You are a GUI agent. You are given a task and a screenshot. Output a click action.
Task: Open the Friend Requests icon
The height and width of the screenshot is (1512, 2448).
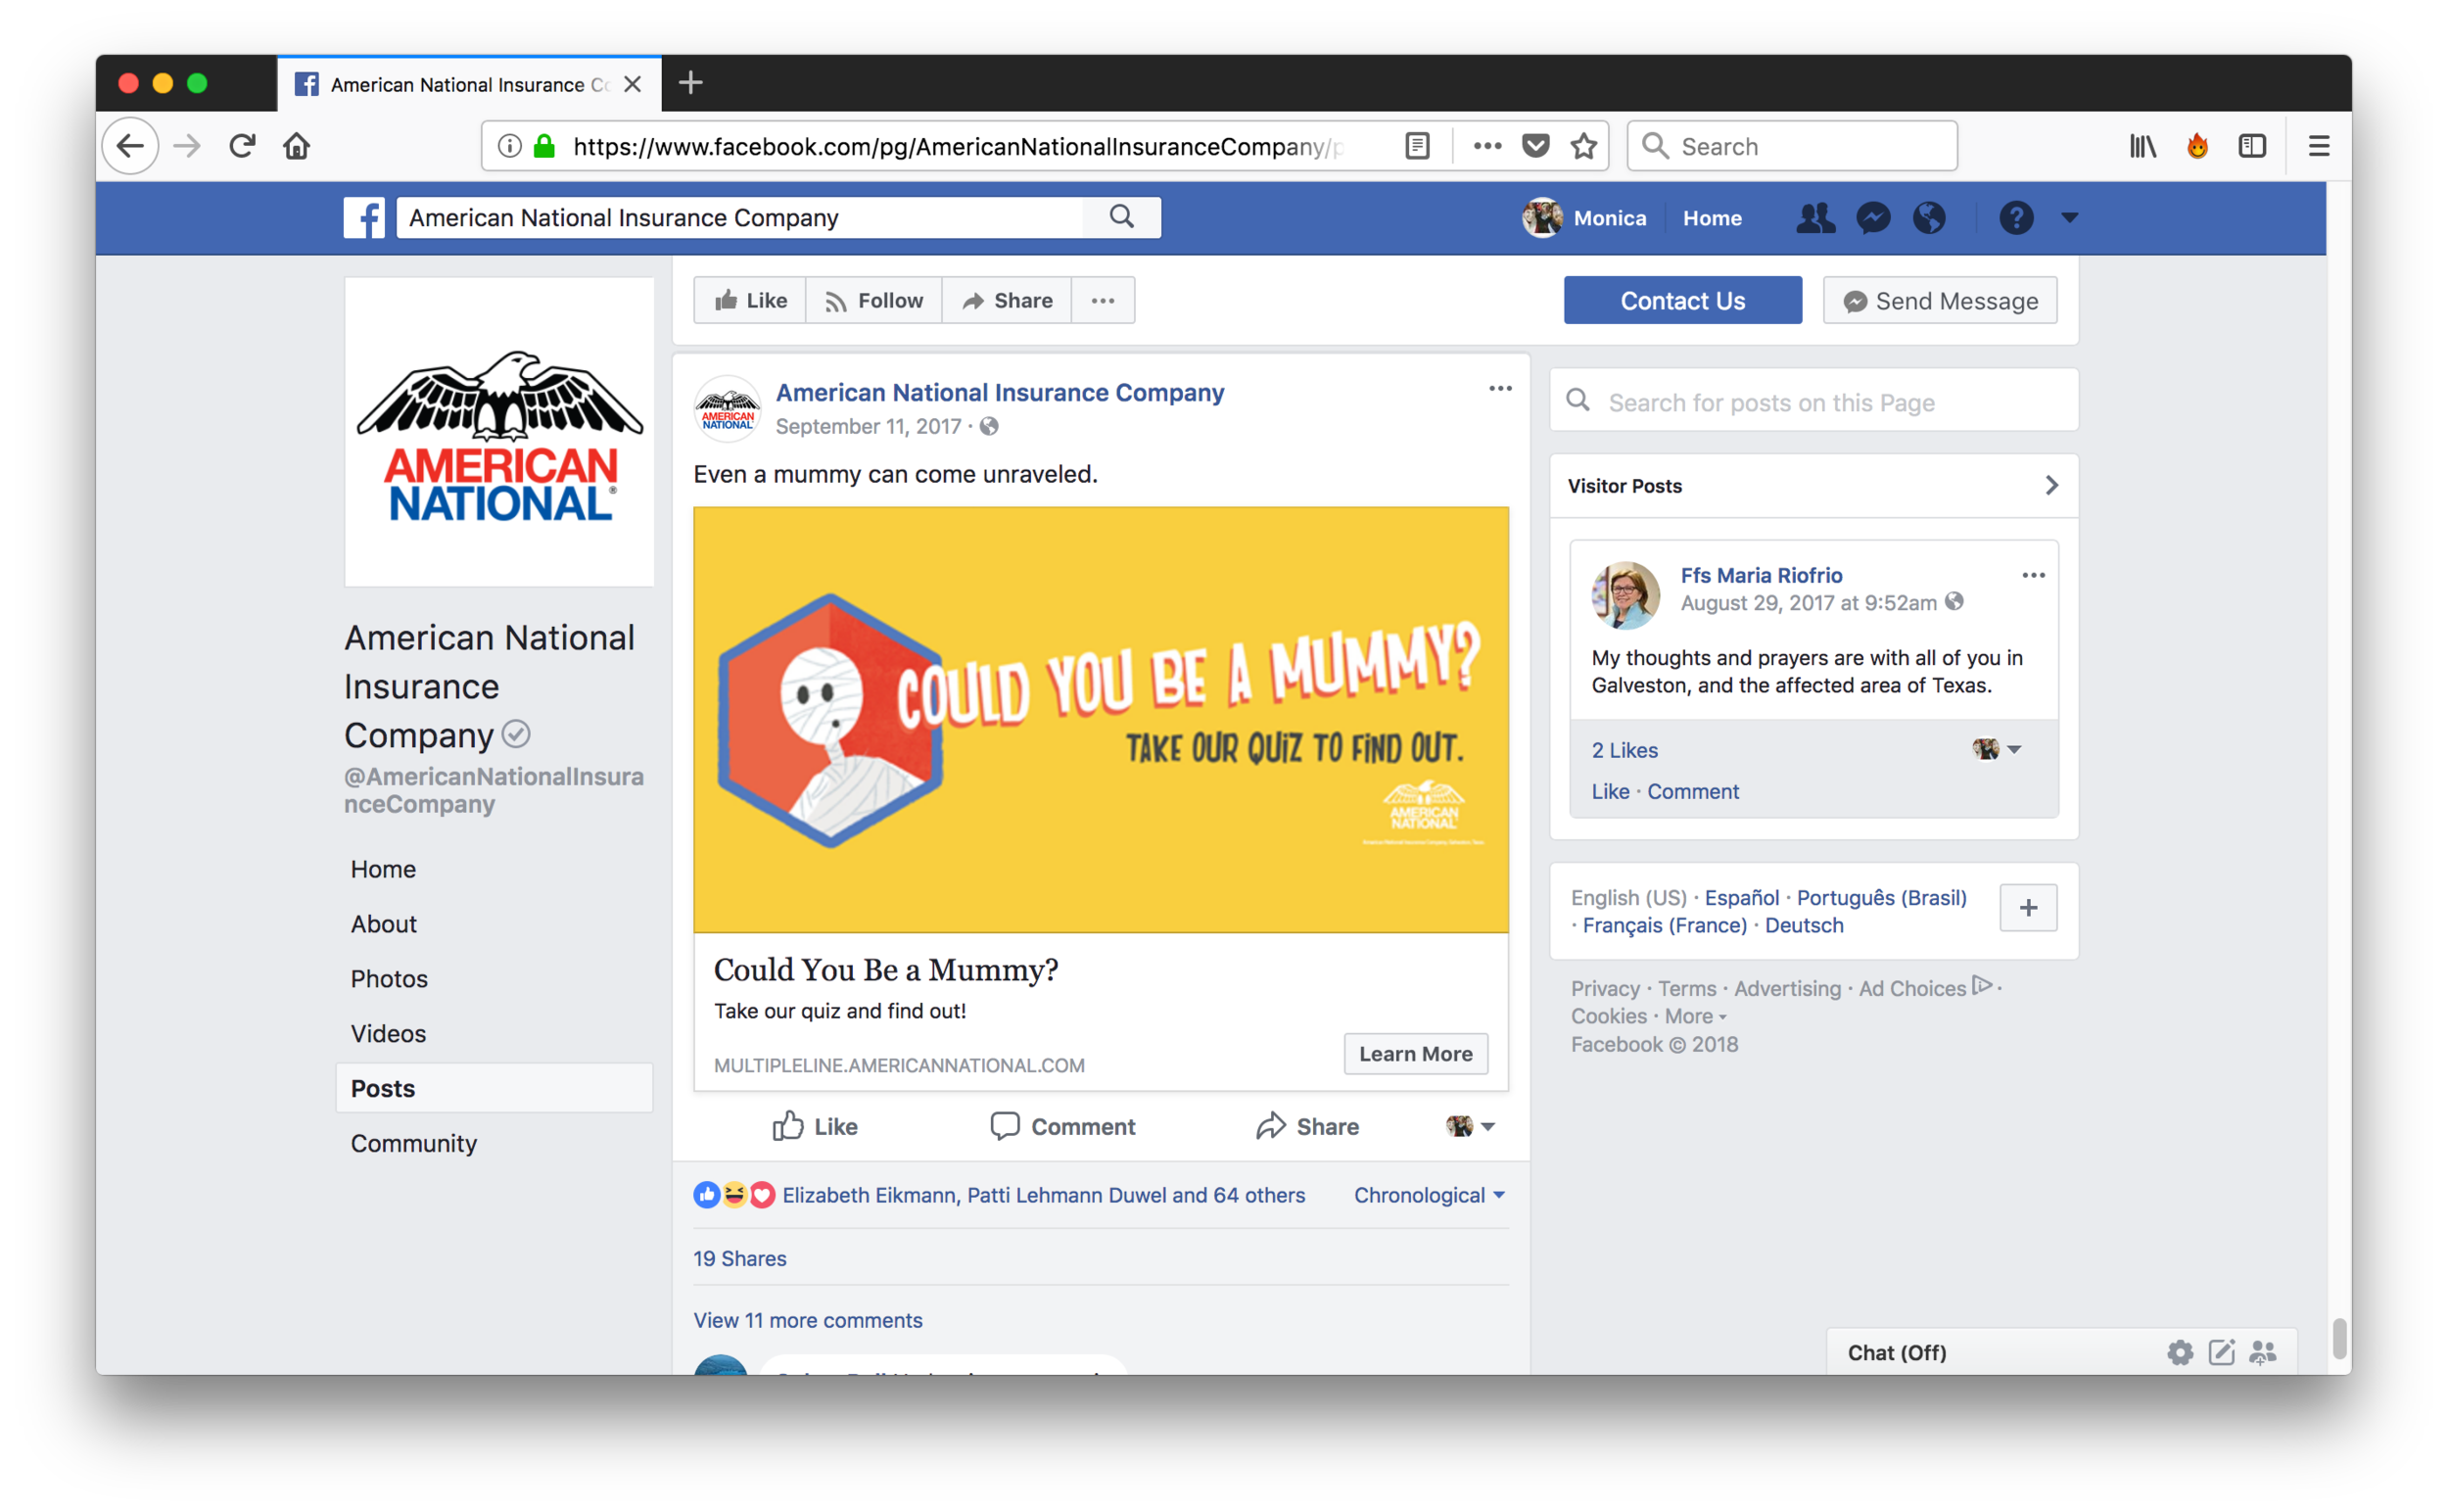click(x=1815, y=218)
